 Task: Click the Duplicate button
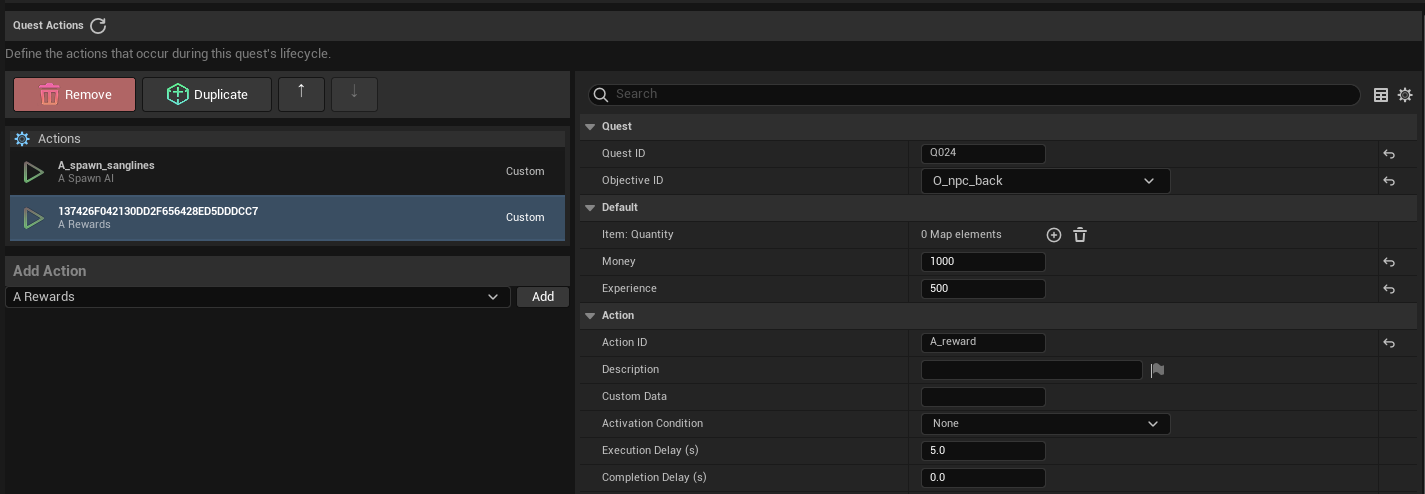(x=207, y=94)
